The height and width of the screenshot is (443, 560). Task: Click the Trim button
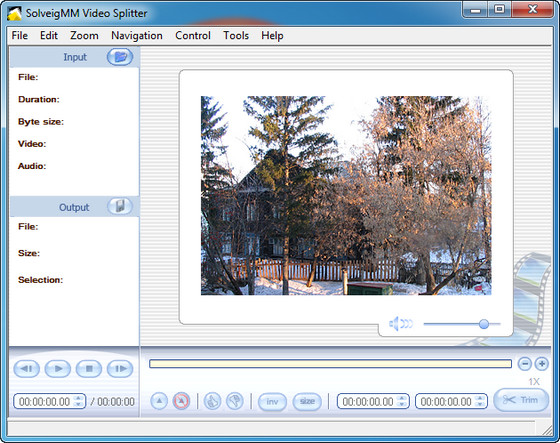coord(521,400)
